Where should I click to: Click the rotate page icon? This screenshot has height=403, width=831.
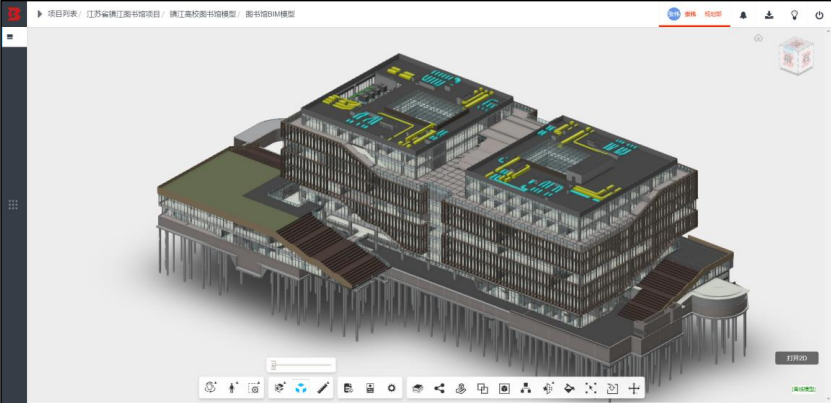(x=612, y=389)
